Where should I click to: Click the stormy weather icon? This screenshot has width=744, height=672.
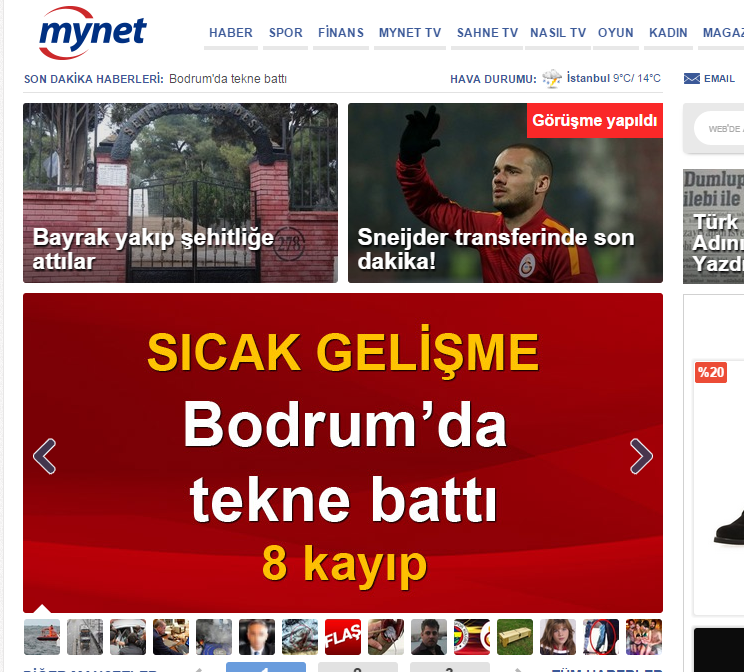click(552, 78)
